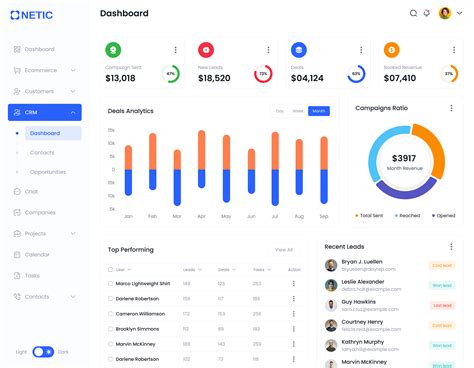Click the 63% blue progress ring

(356, 74)
